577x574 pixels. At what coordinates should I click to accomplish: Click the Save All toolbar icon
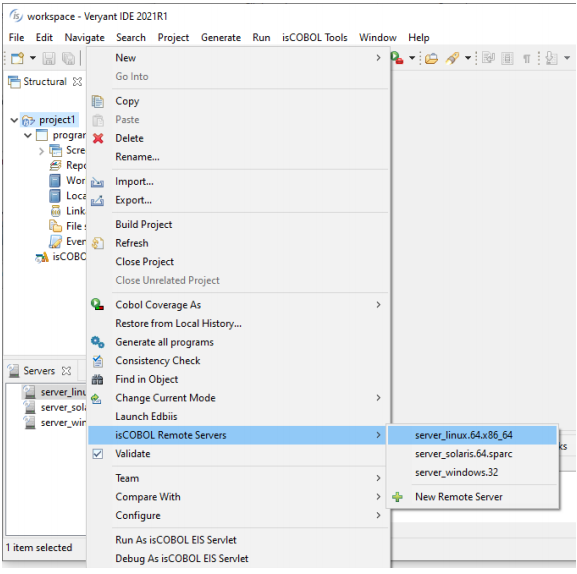coord(68,58)
